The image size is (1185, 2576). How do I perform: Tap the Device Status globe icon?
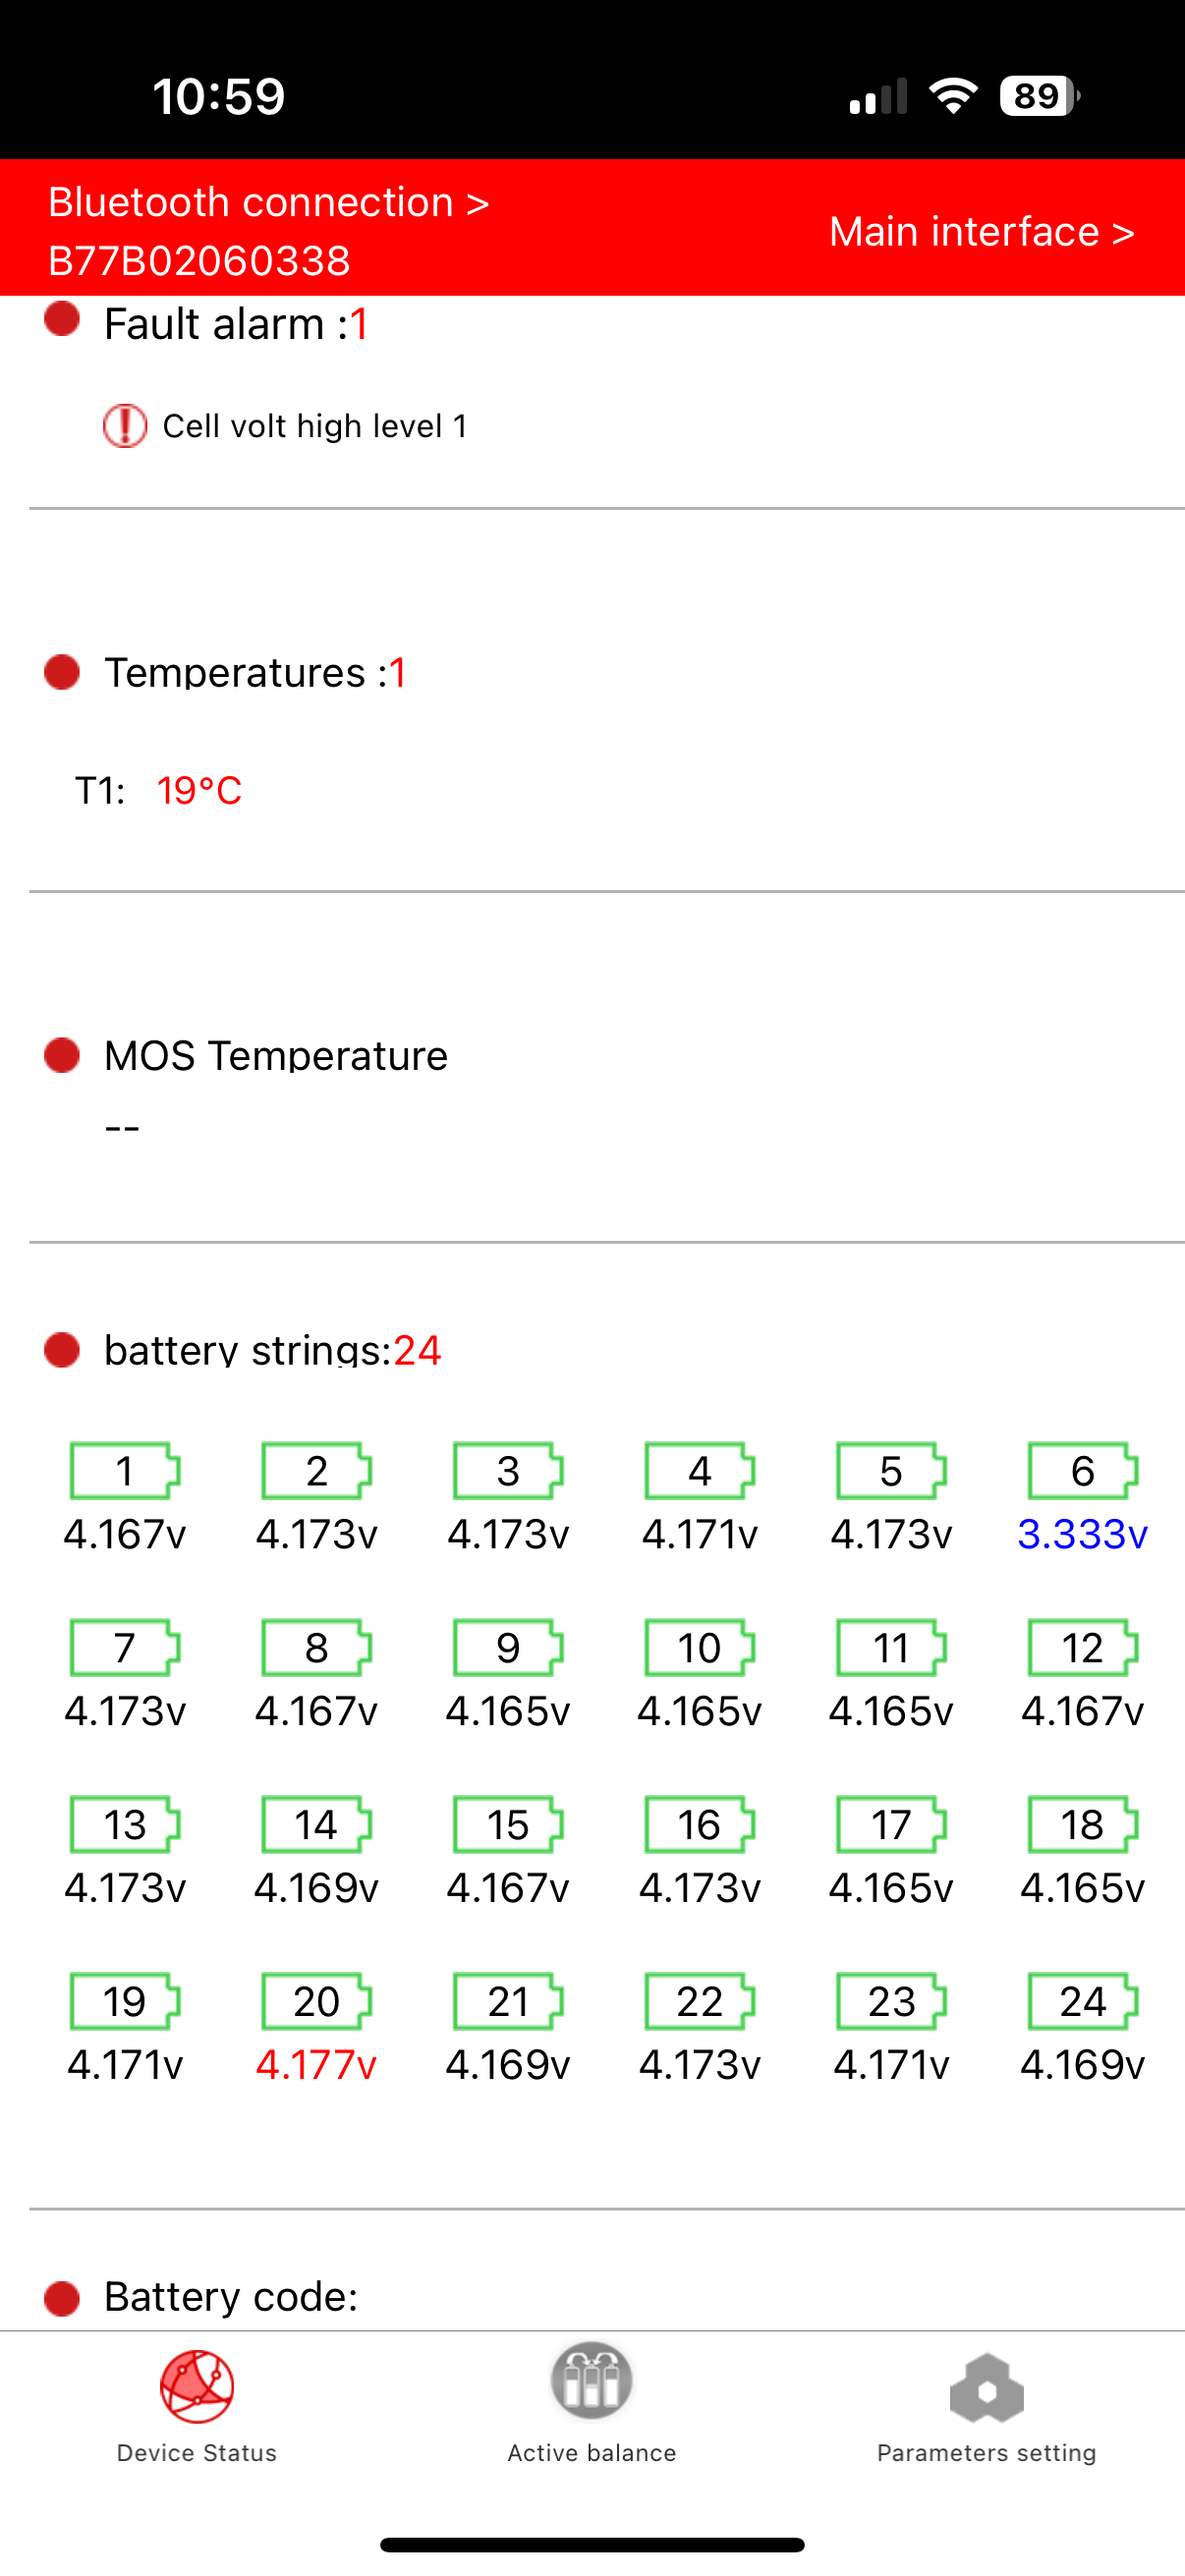coord(197,2386)
